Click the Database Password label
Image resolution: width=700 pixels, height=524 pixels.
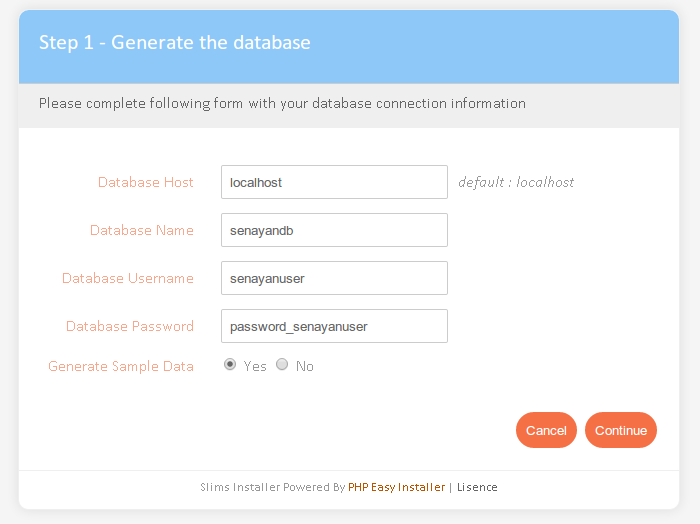(x=129, y=326)
